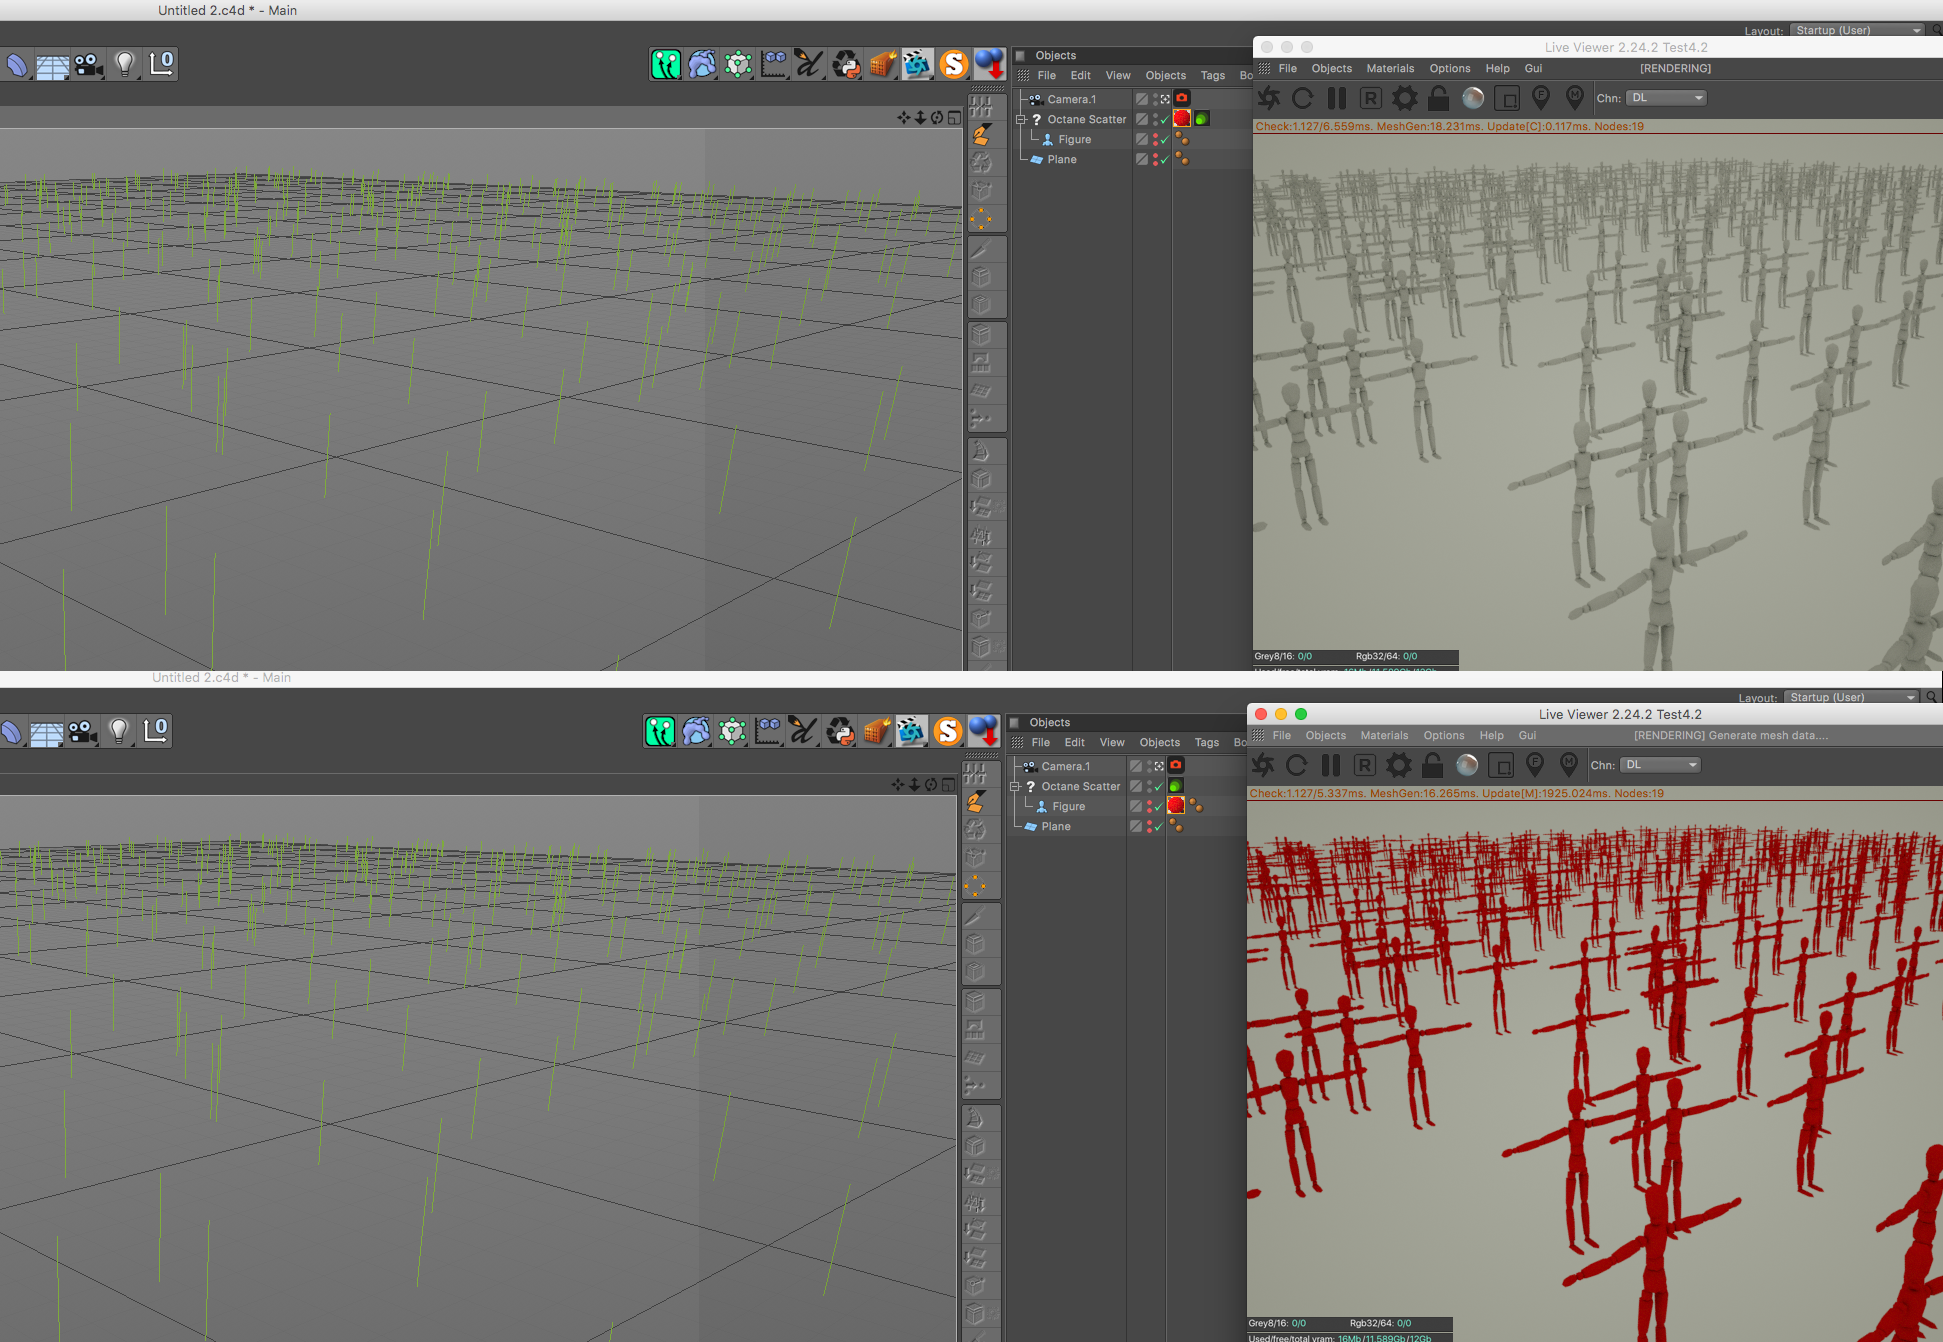Toggle the clay mode sphere in the red-figures Live Viewer
Viewport: 1943px width, 1342px height.
(1466, 765)
